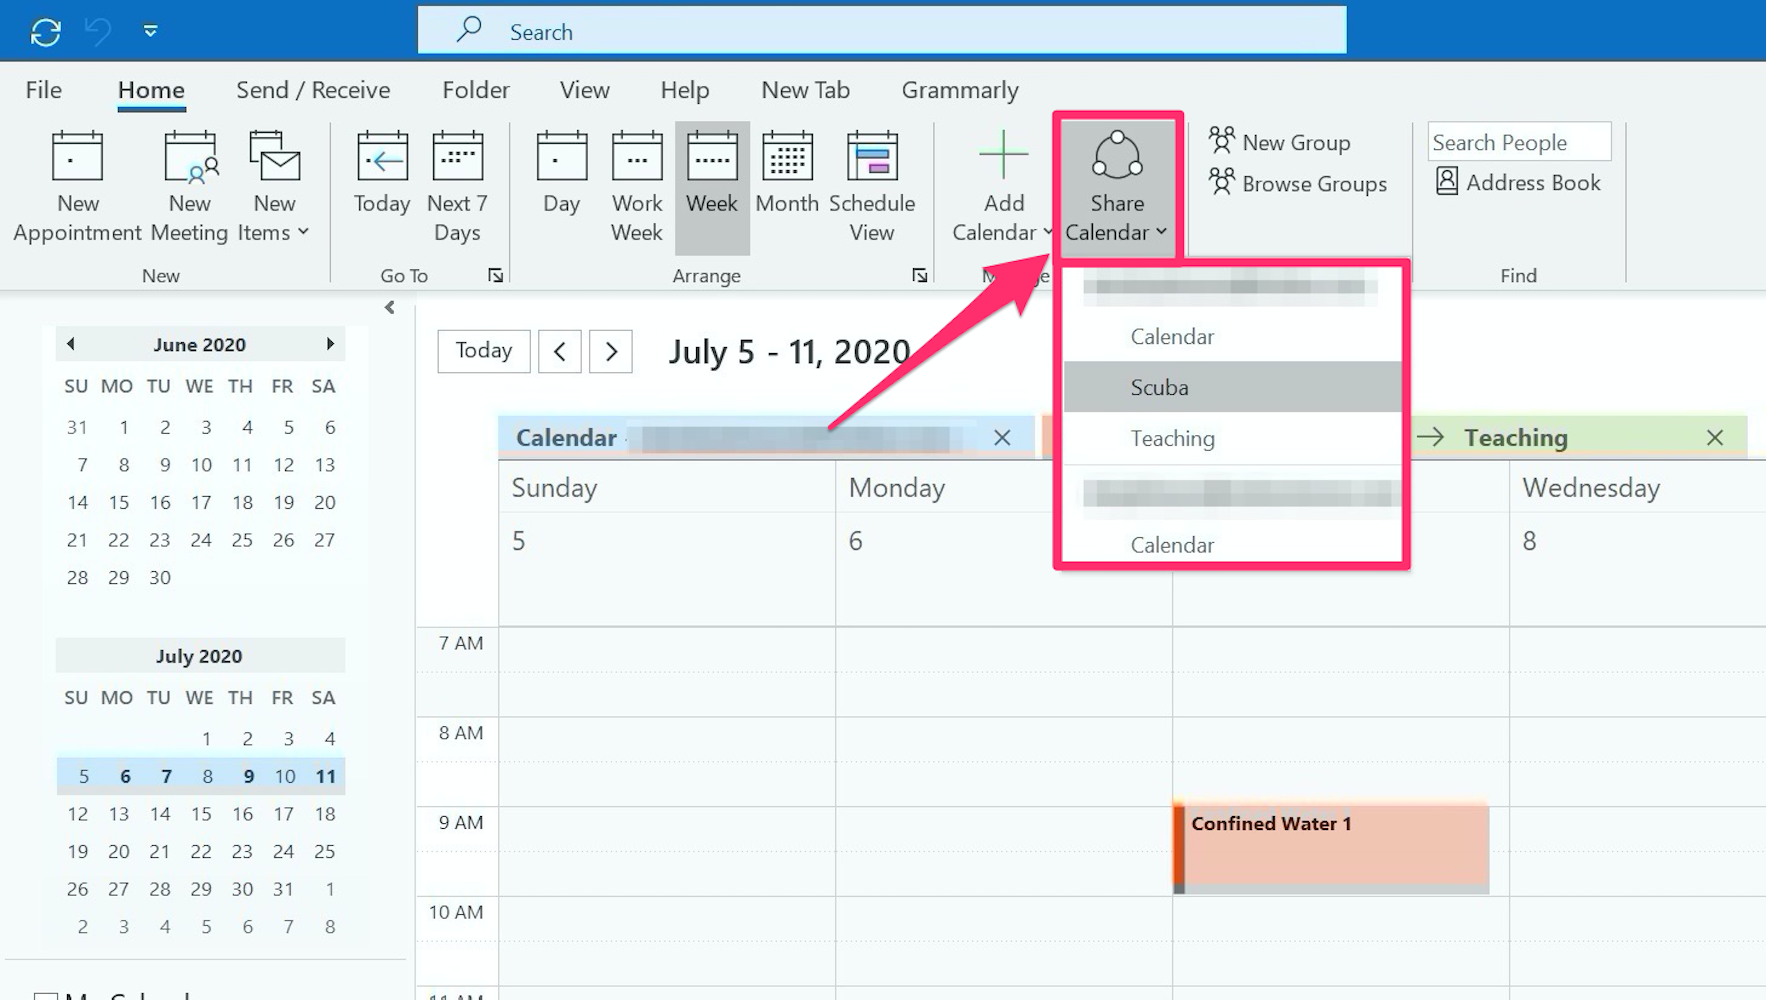Open the Go To dialog launcher
1766x1000 pixels.
click(x=495, y=275)
